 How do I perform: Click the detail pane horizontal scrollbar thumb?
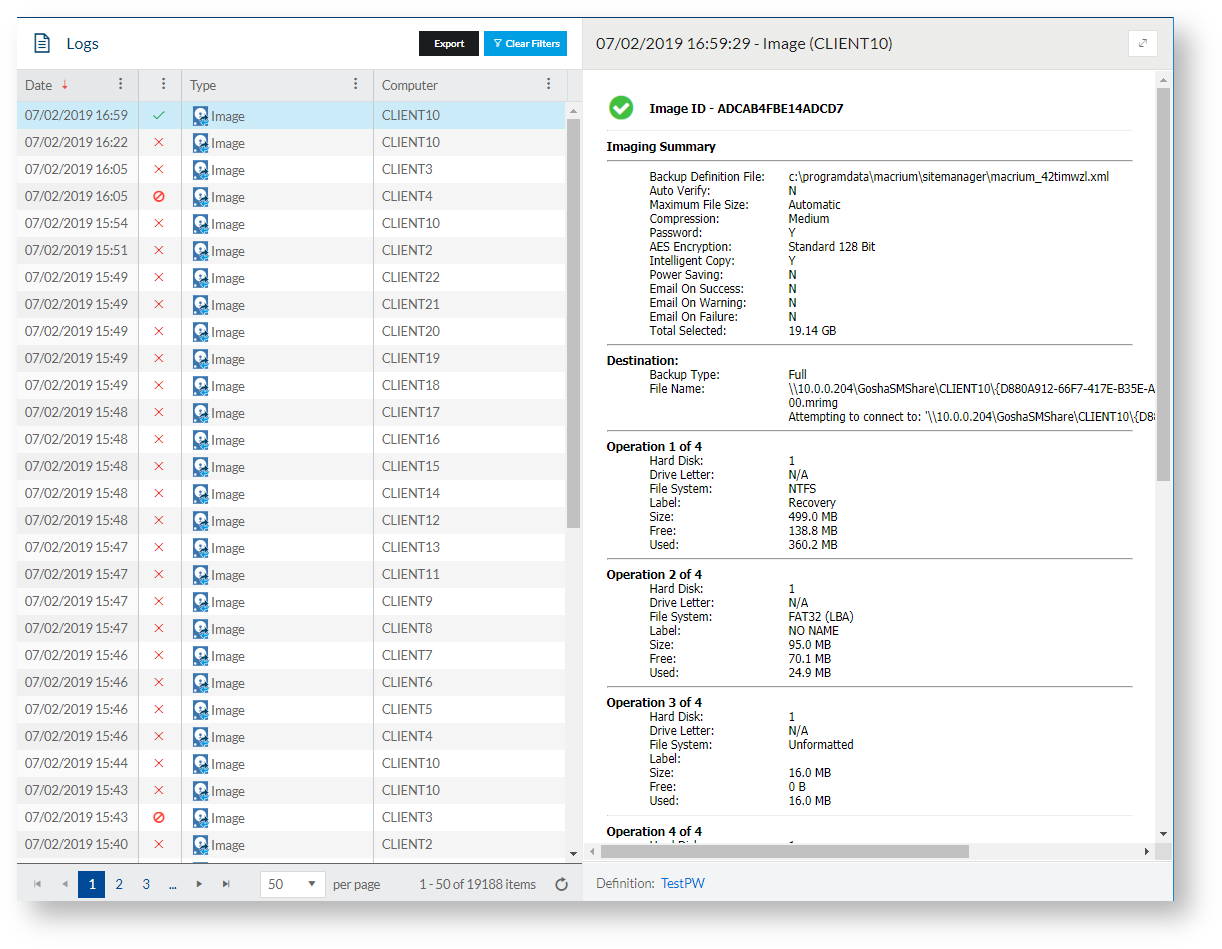[784, 851]
